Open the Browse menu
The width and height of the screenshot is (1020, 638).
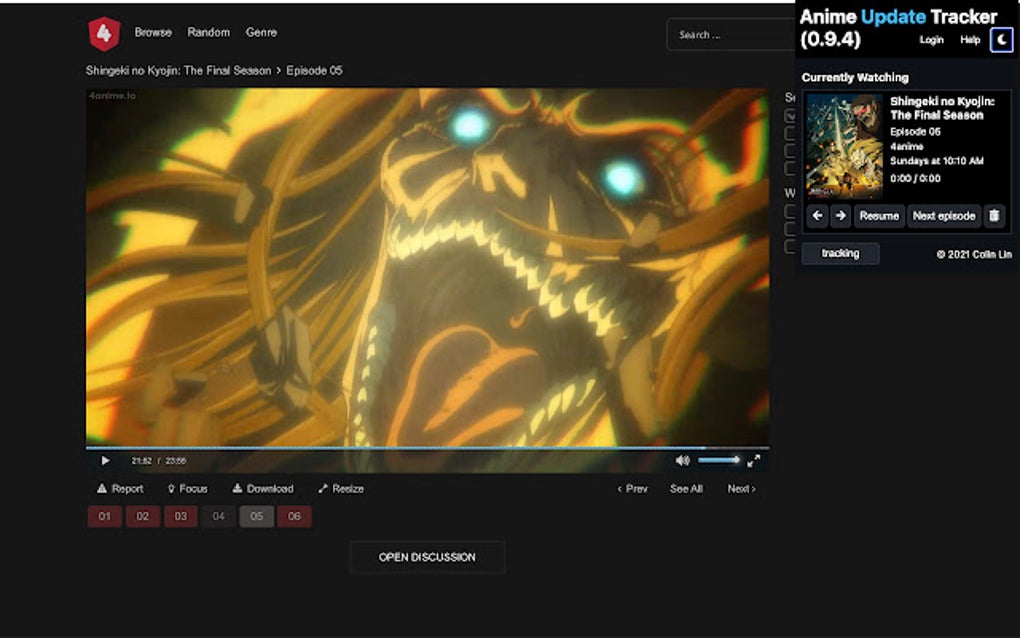(152, 32)
